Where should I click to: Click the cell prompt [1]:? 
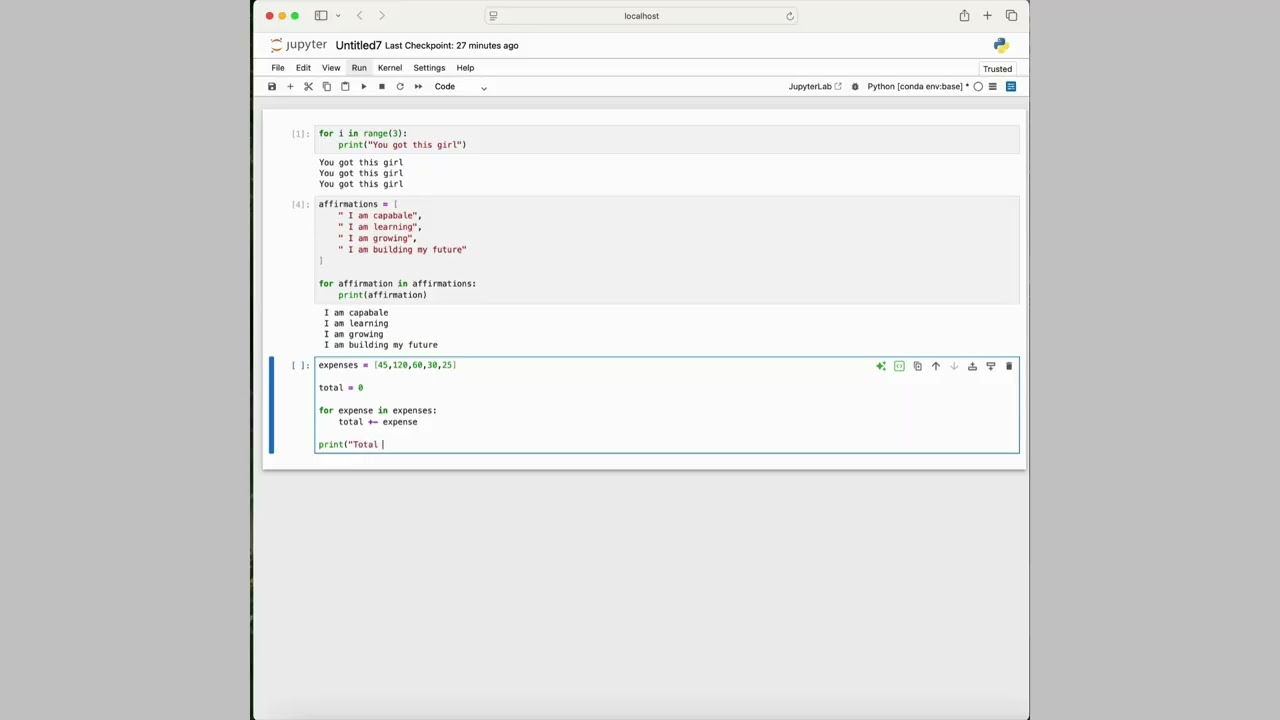300,134
